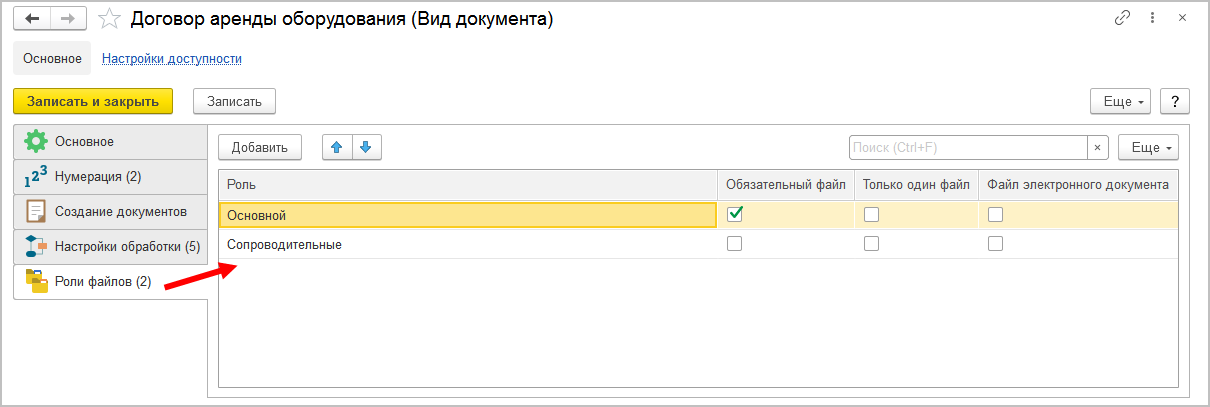Screen dimensions: 1210x407
Task: Open help with the question mark button
Action: (1174, 101)
